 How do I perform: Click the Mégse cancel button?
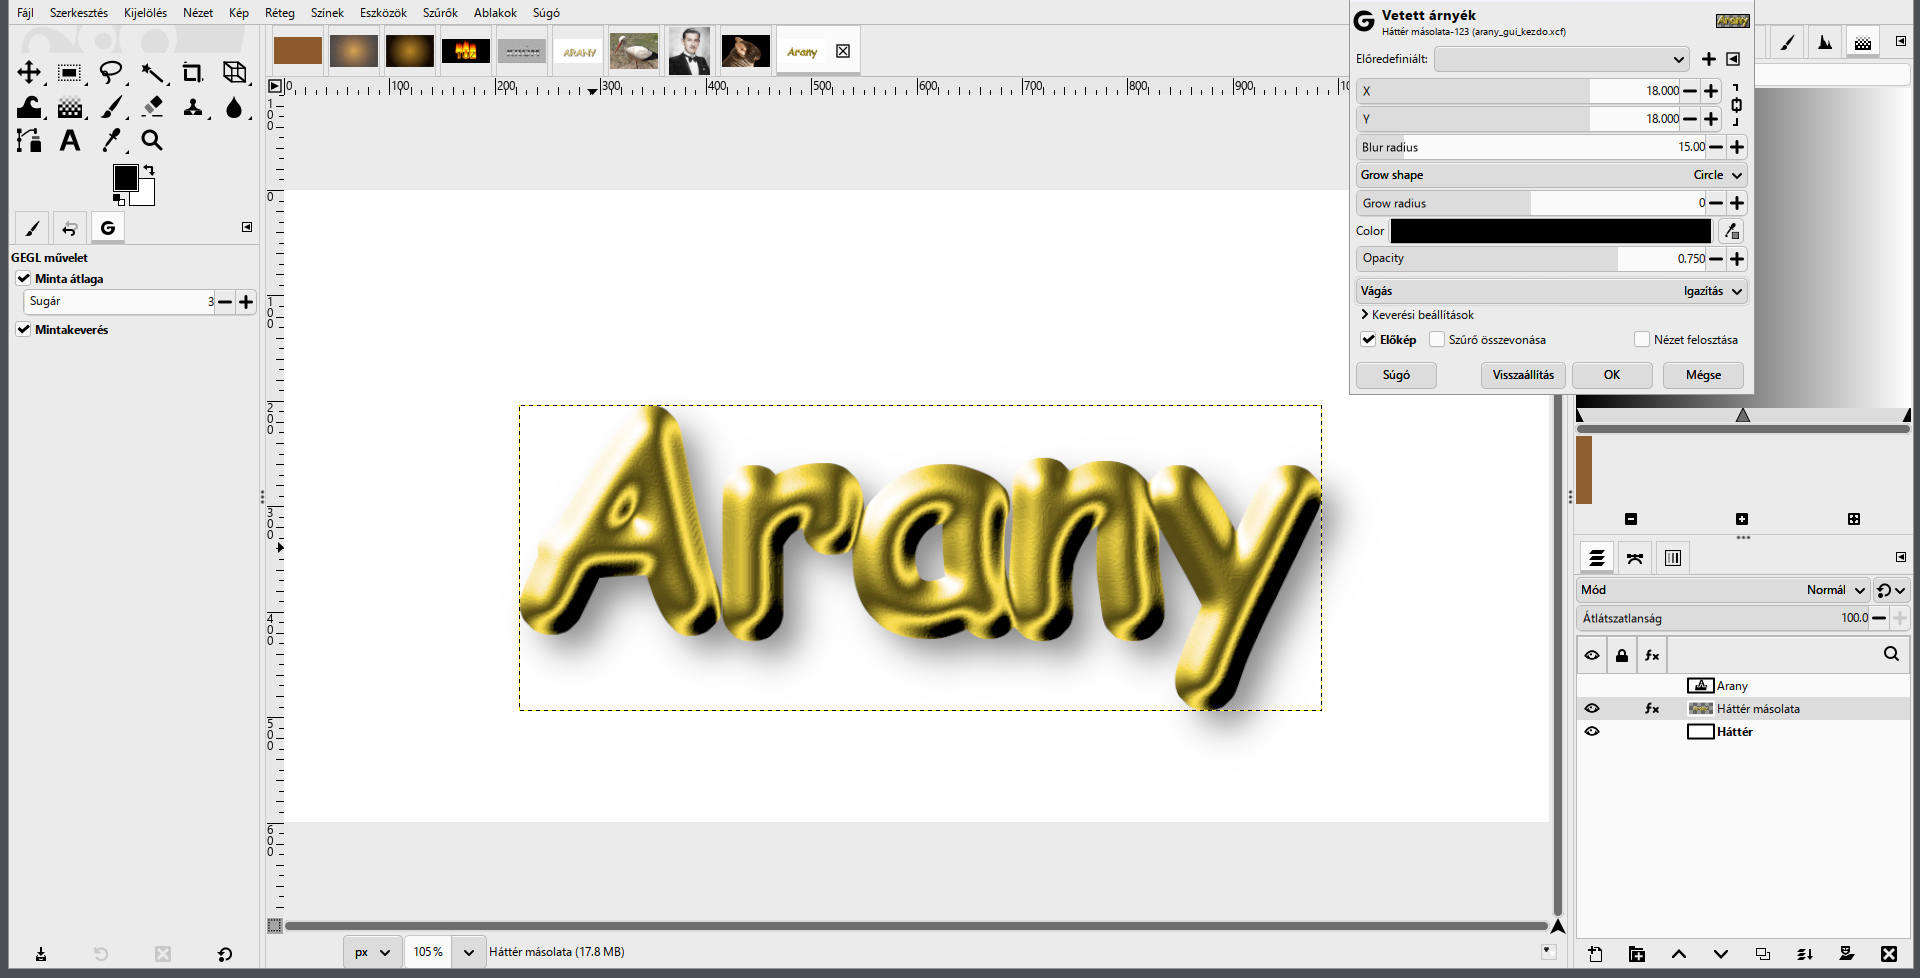click(x=1703, y=375)
